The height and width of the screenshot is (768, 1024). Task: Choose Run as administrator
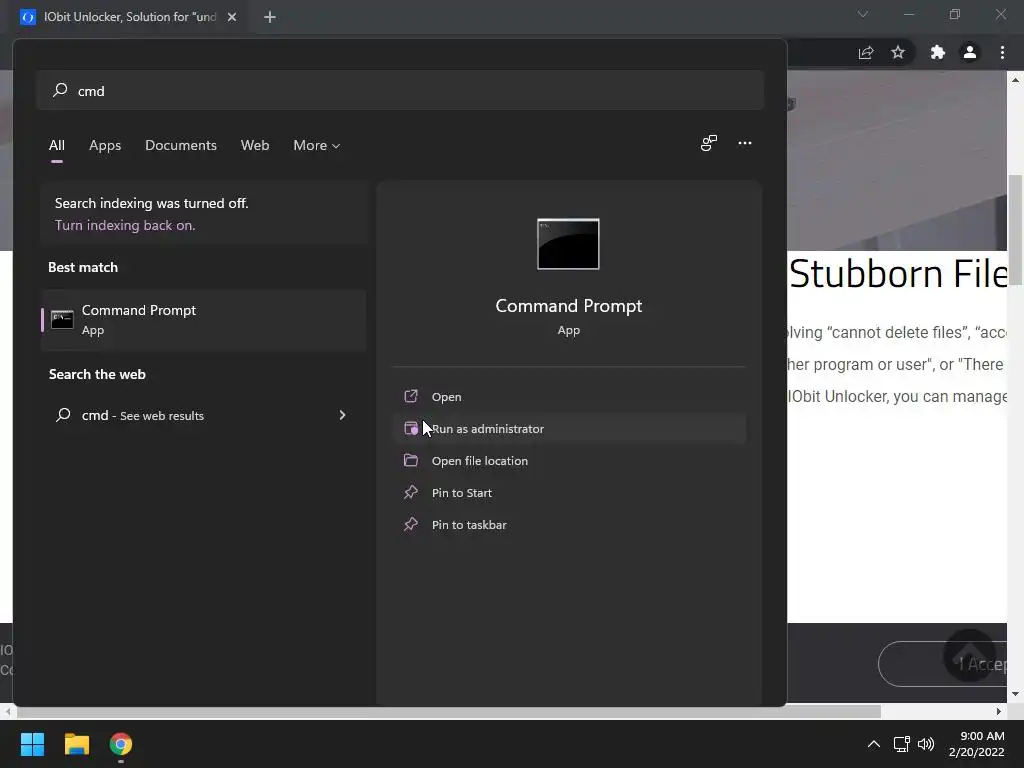569,428
